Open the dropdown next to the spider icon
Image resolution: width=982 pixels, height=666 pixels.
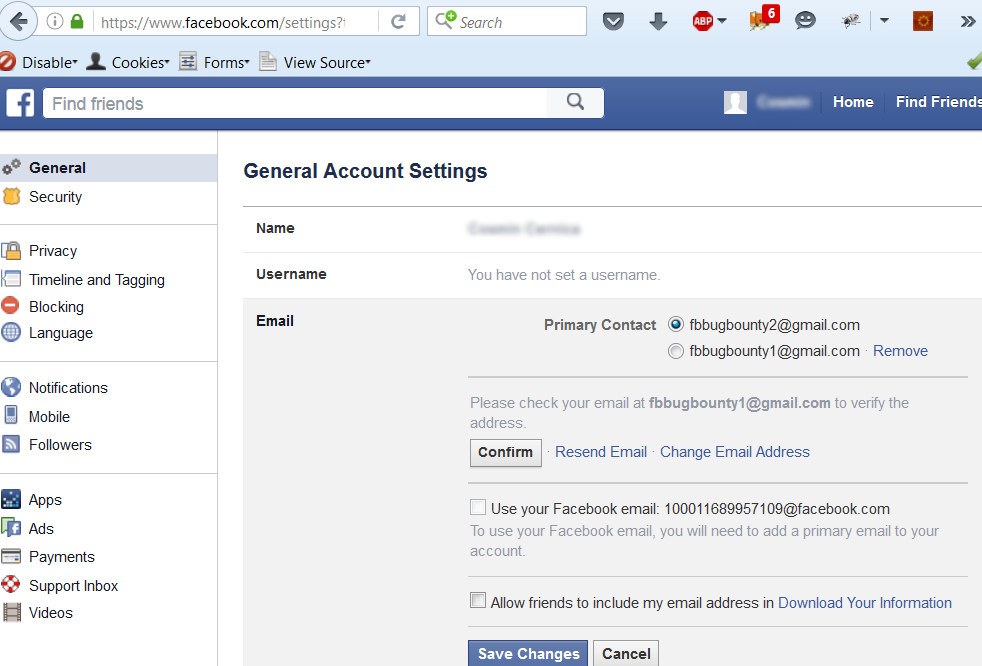(884, 21)
